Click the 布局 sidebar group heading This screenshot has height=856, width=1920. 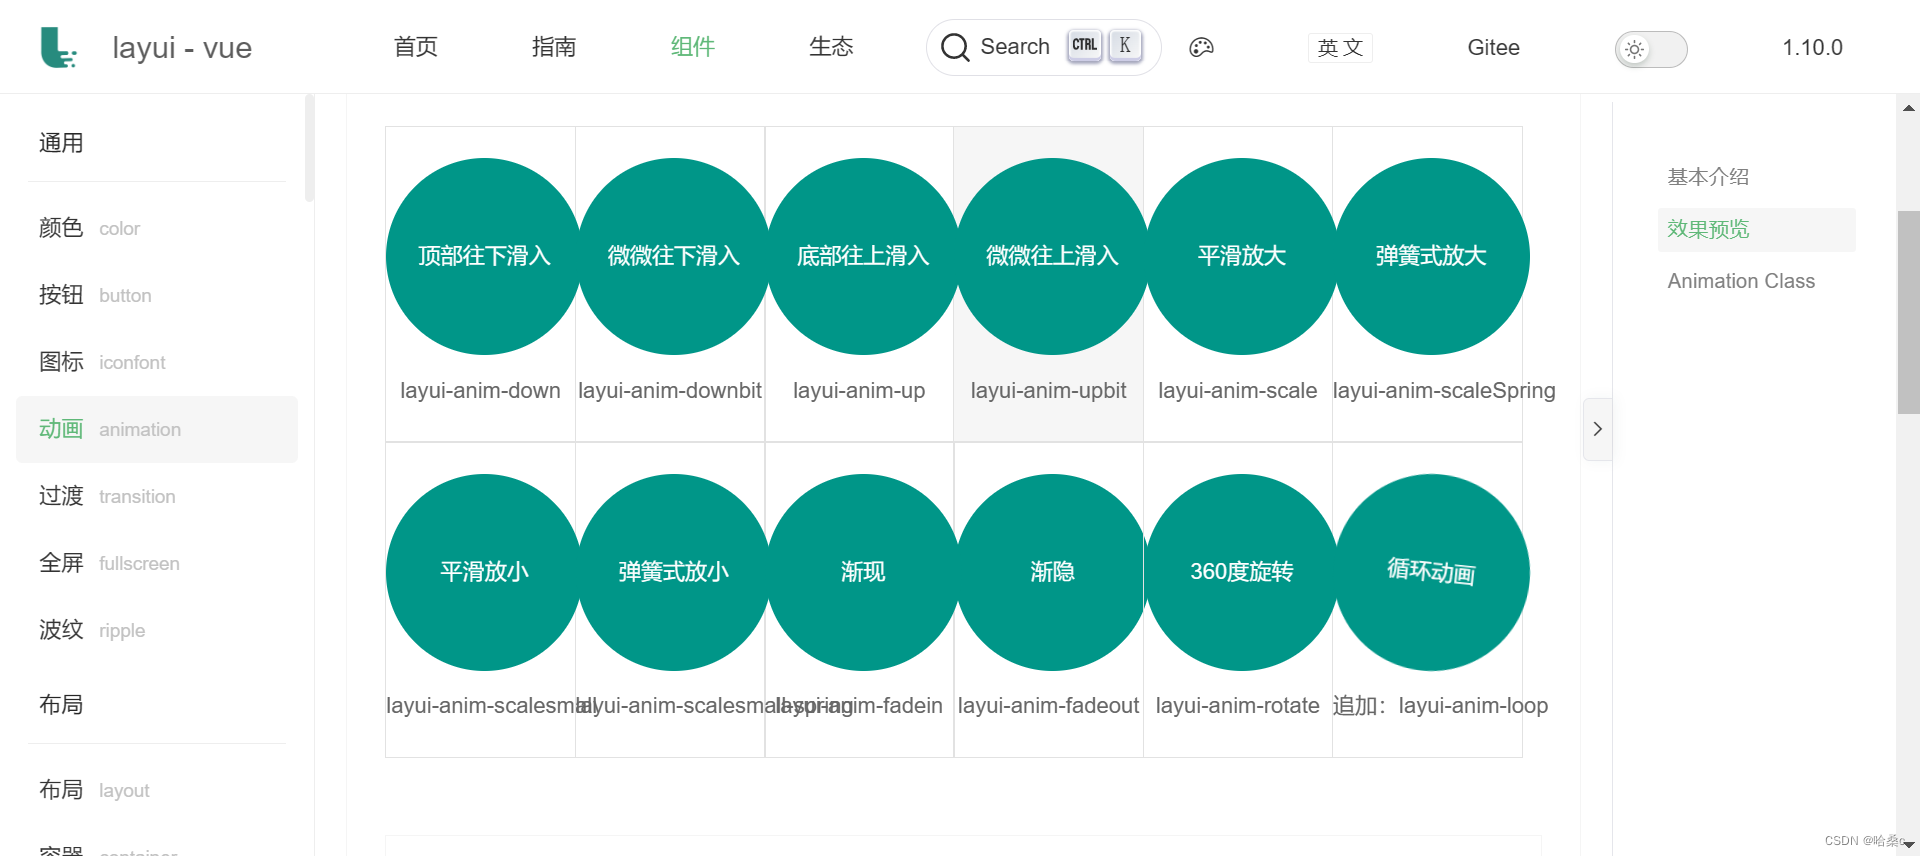coord(61,705)
